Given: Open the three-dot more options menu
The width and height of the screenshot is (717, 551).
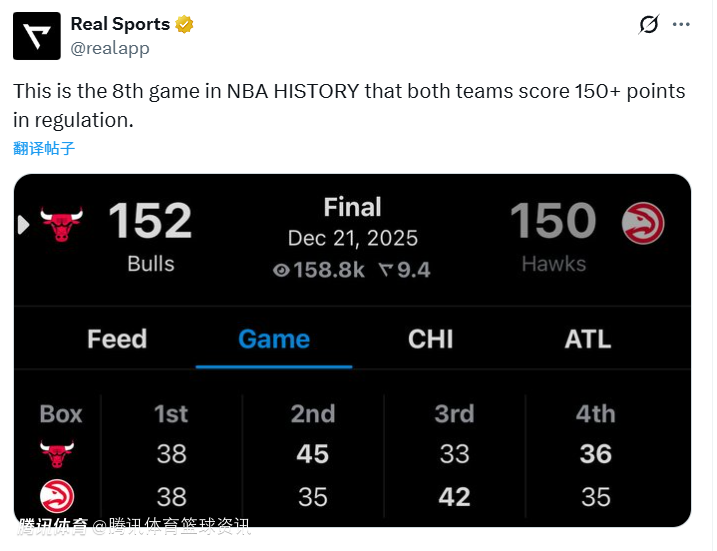Looking at the screenshot, I should coord(681,25).
